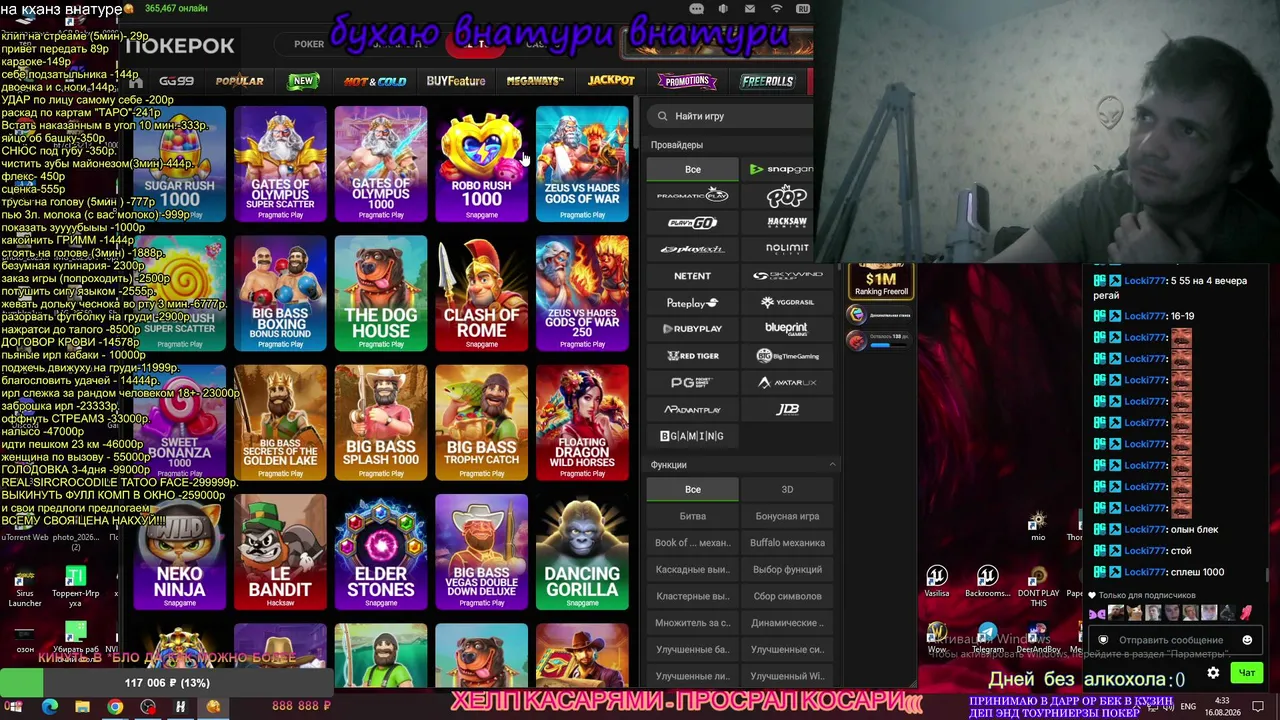Image resolution: width=1280 pixels, height=720 pixels.
Task: Filter by the AvatarUX provider logo
Action: tap(786, 382)
